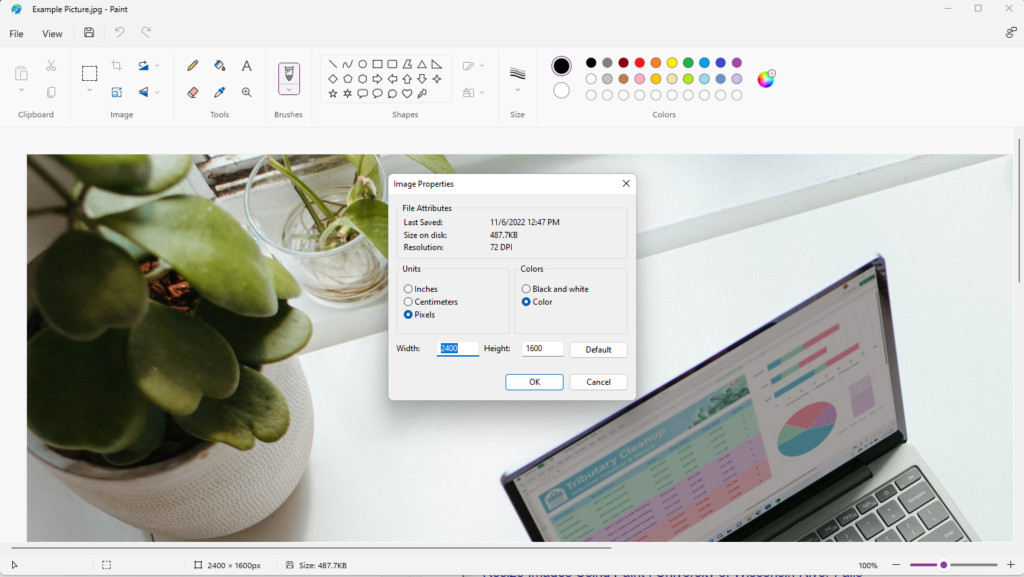Click the Height input field

point(543,349)
